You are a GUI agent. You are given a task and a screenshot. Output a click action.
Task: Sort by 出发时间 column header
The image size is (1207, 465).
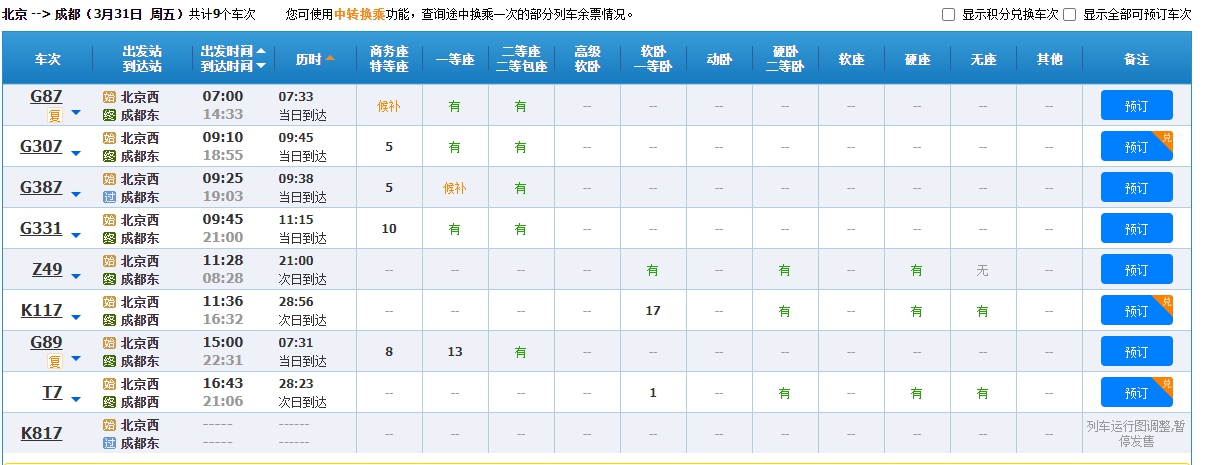226,50
